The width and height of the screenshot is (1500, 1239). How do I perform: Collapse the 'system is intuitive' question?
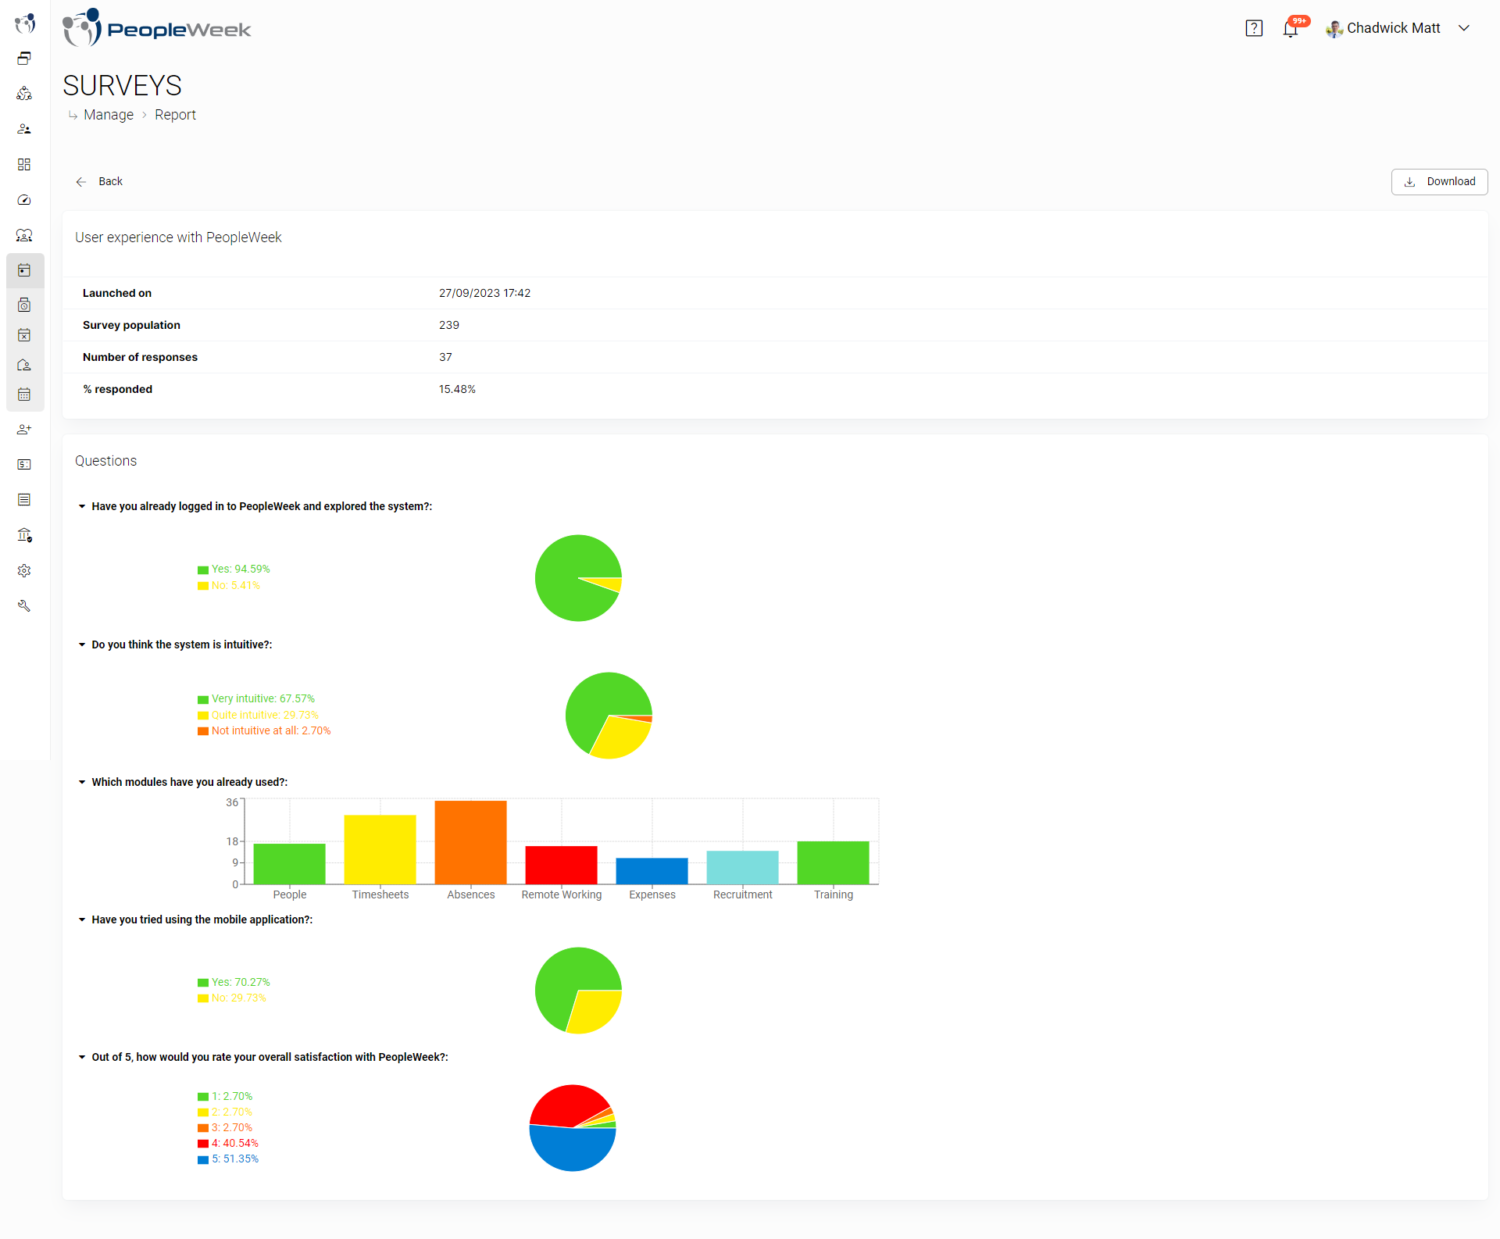tap(82, 645)
